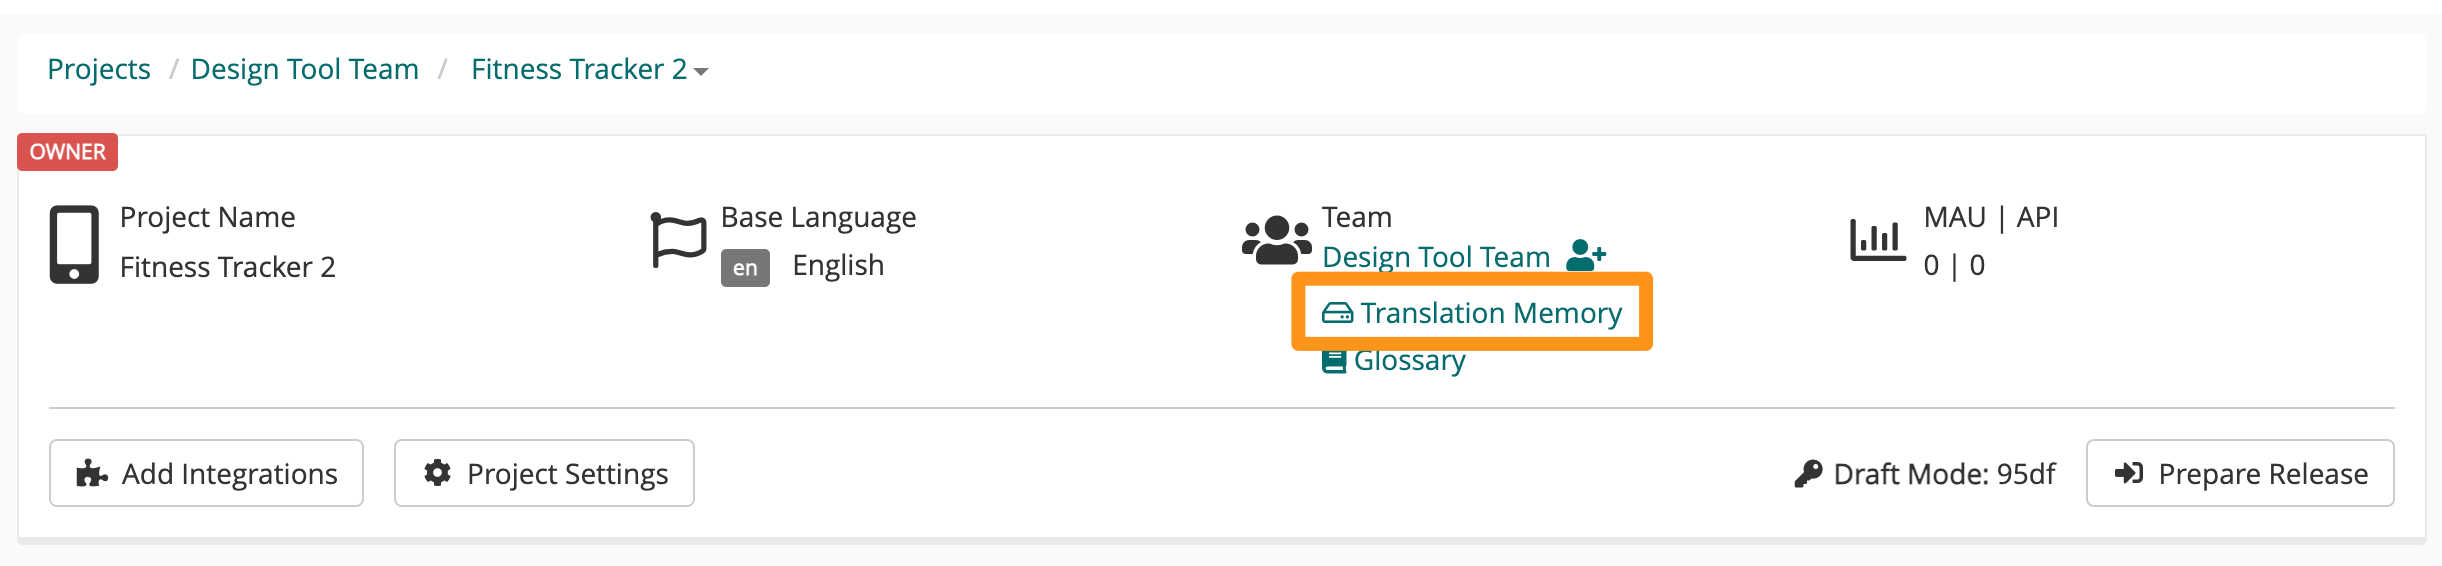Click the MAU bar chart icon

tap(1878, 240)
